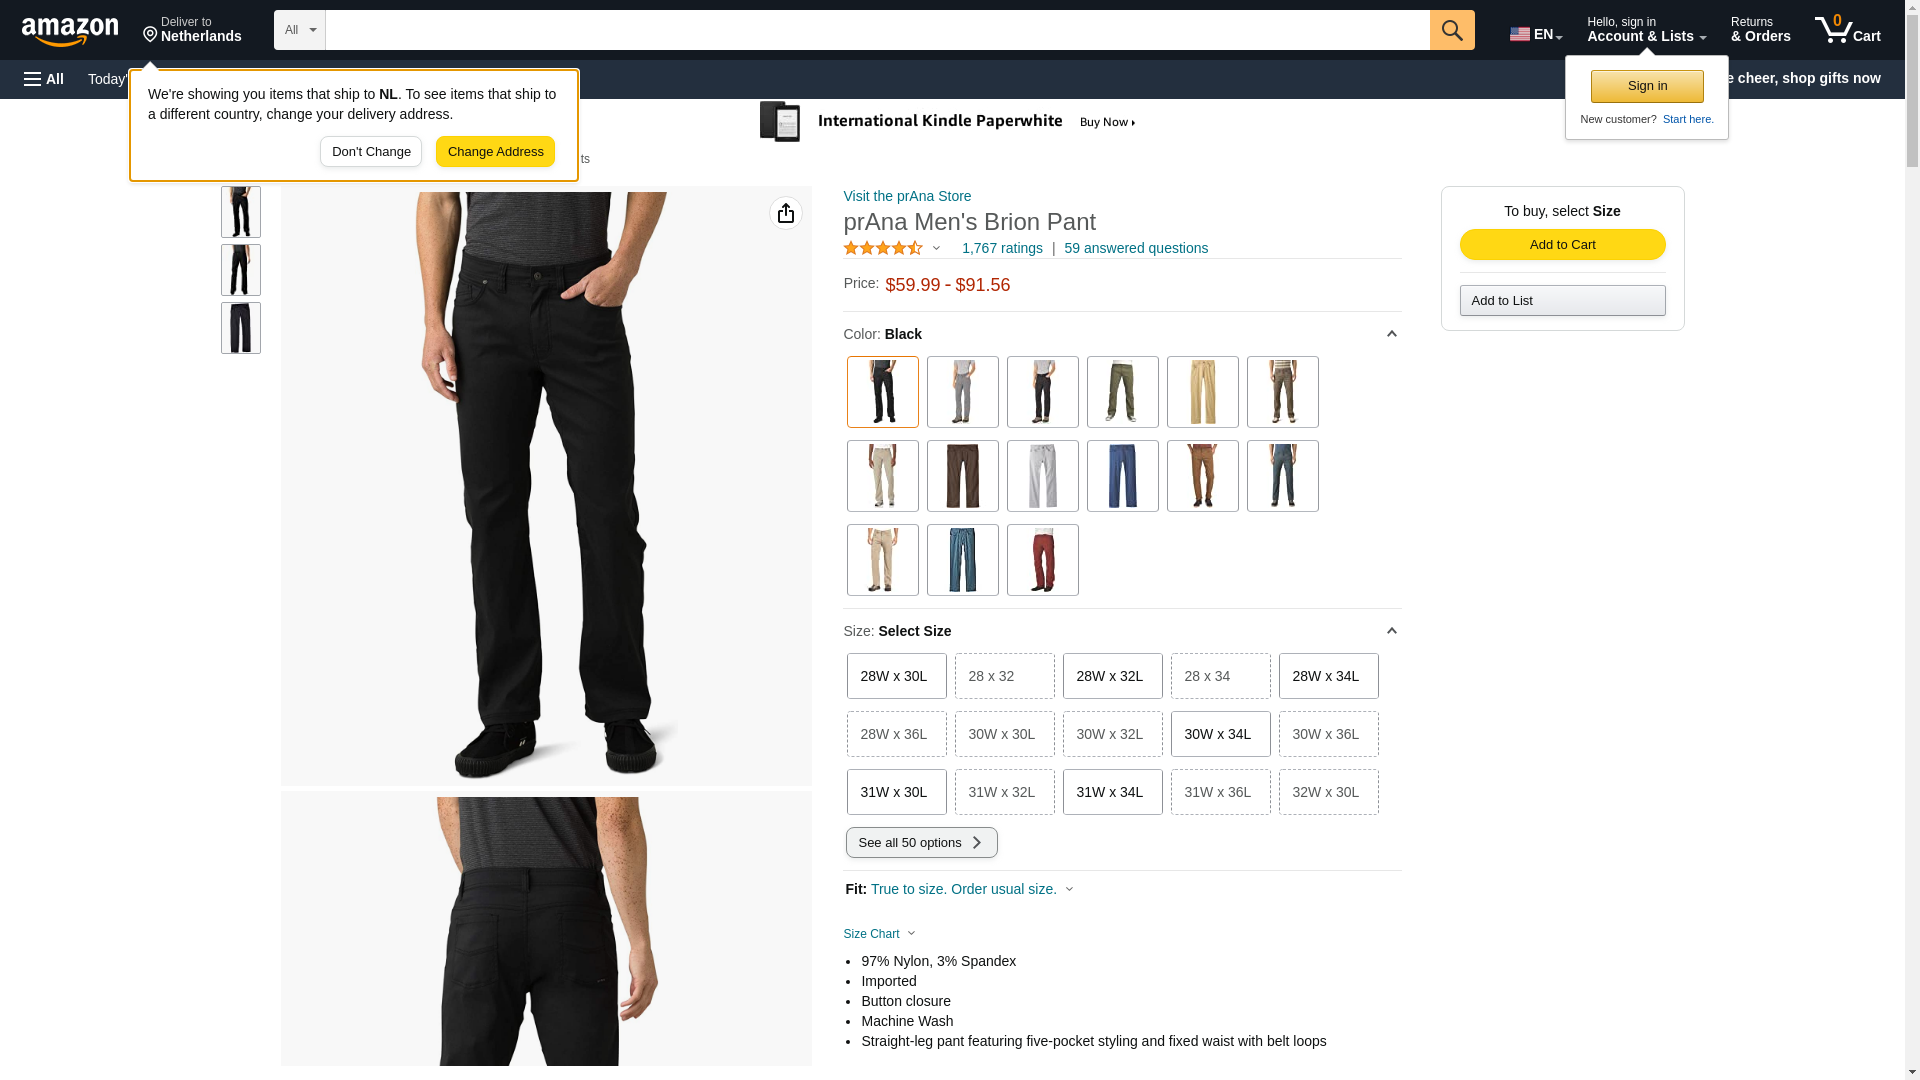Image resolution: width=1920 pixels, height=1080 pixels.
Task: Select size 31W x 34L
Action: pyautogui.click(x=1113, y=792)
